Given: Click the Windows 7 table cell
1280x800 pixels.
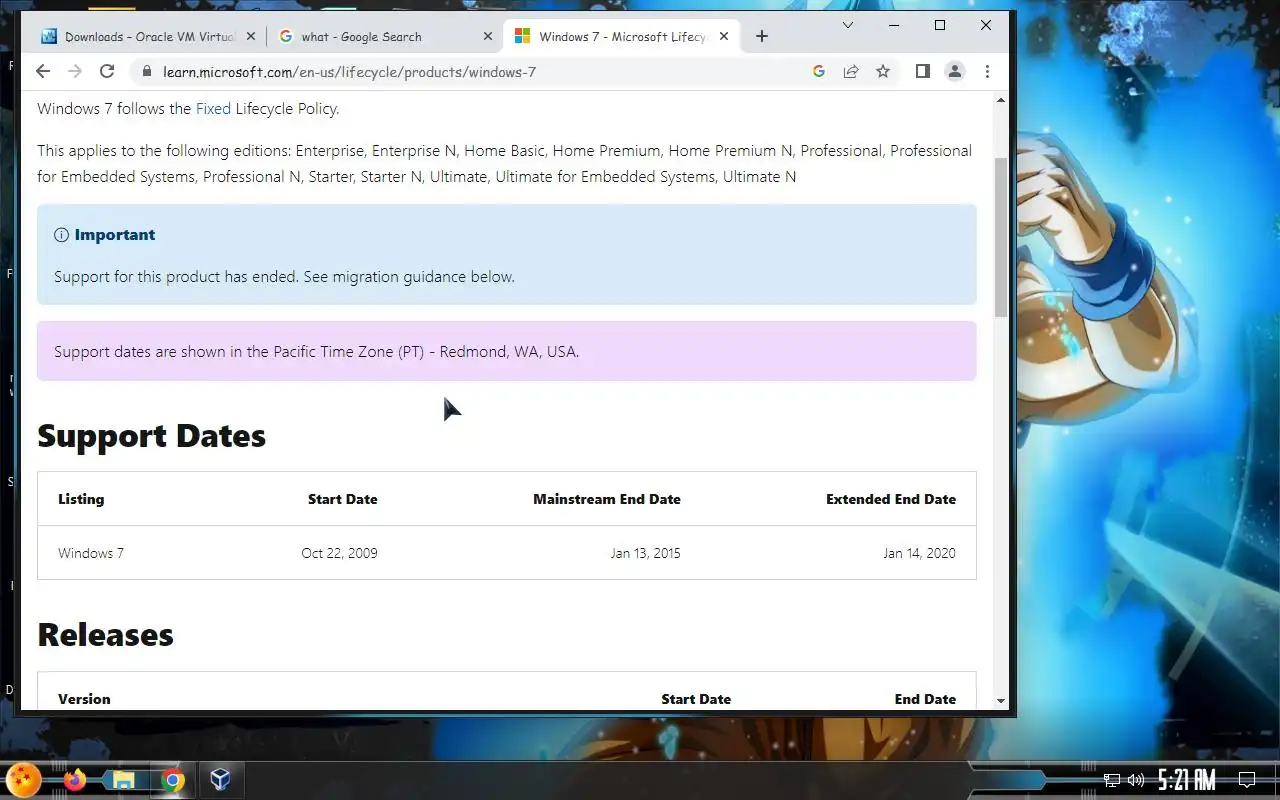Looking at the screenshot, I should pos(91,553).
